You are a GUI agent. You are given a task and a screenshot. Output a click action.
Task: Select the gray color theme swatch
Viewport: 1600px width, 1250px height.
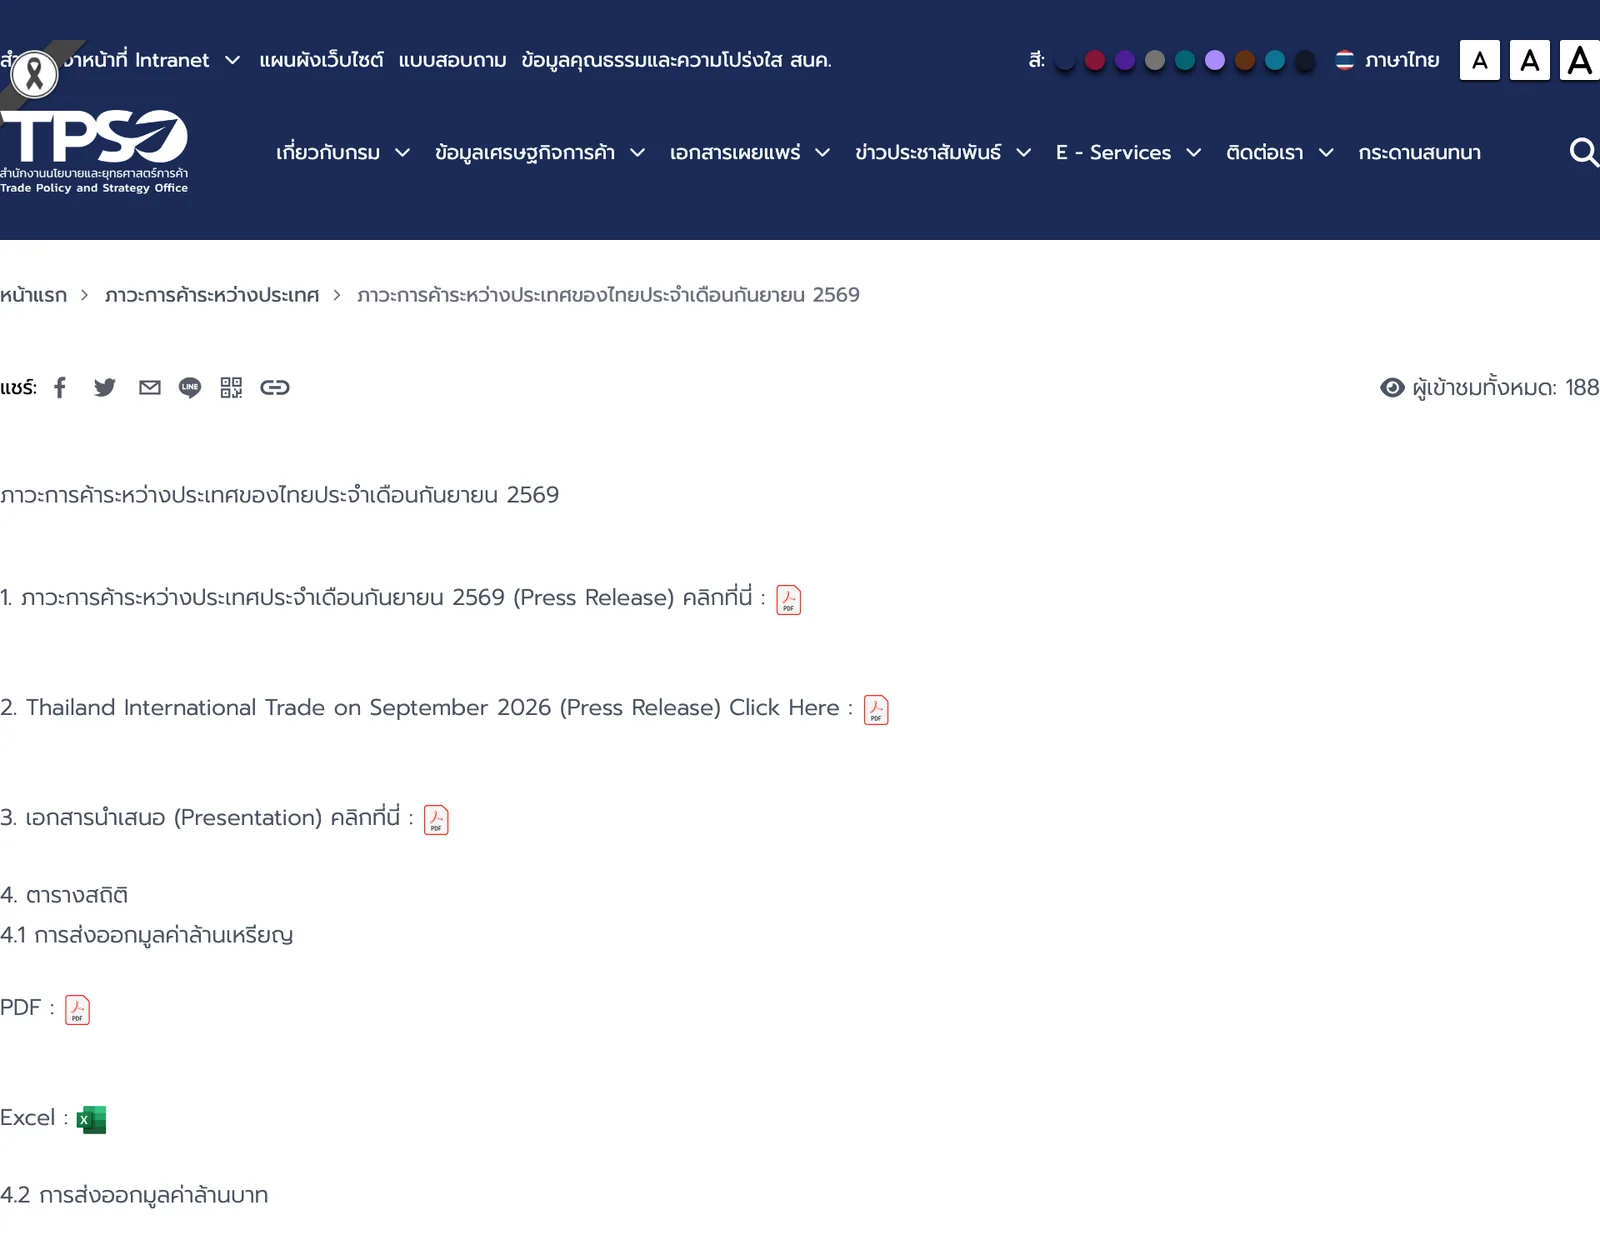coord(1155,61)
